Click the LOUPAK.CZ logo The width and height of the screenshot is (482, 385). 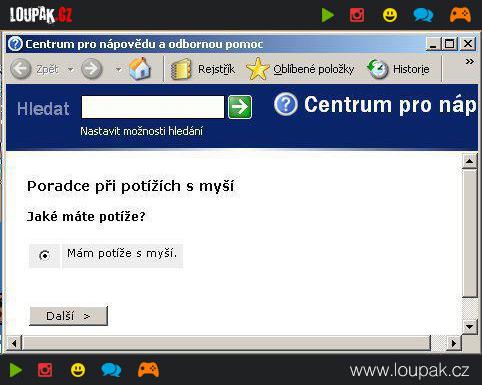tap(41, 15)
